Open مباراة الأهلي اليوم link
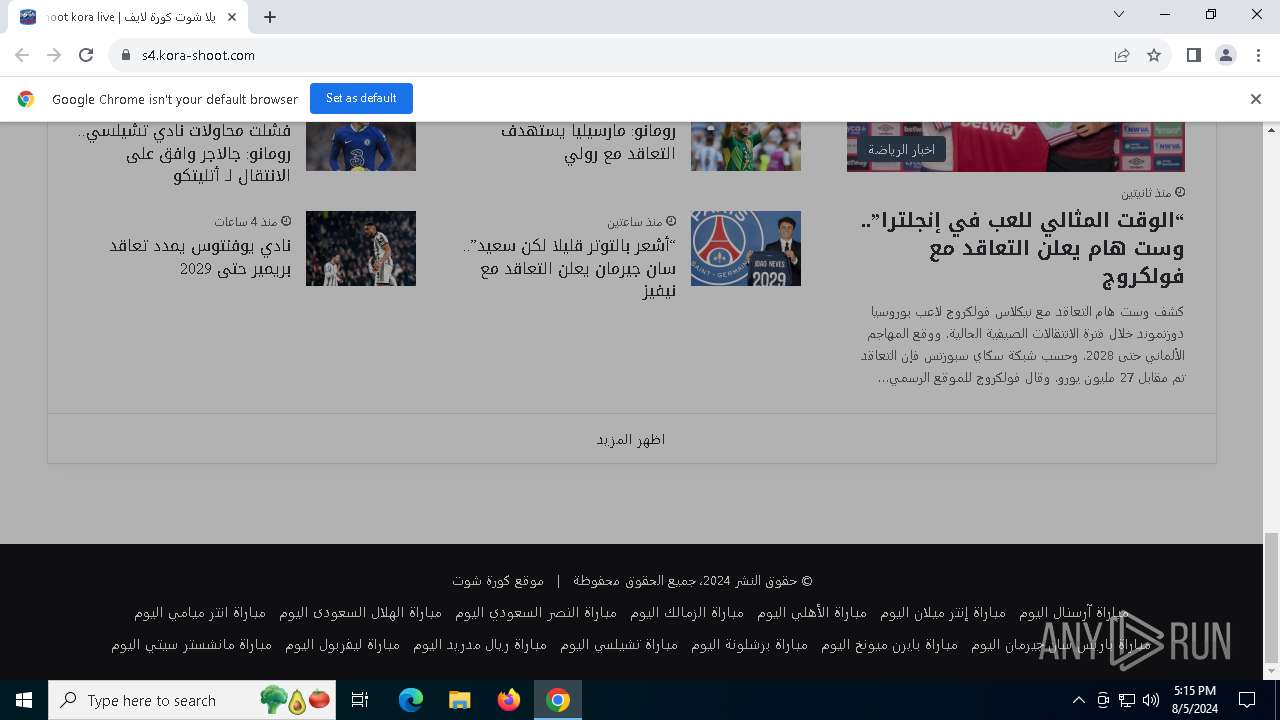Viewport: 1280px width, 720px height. click(812, 612)
